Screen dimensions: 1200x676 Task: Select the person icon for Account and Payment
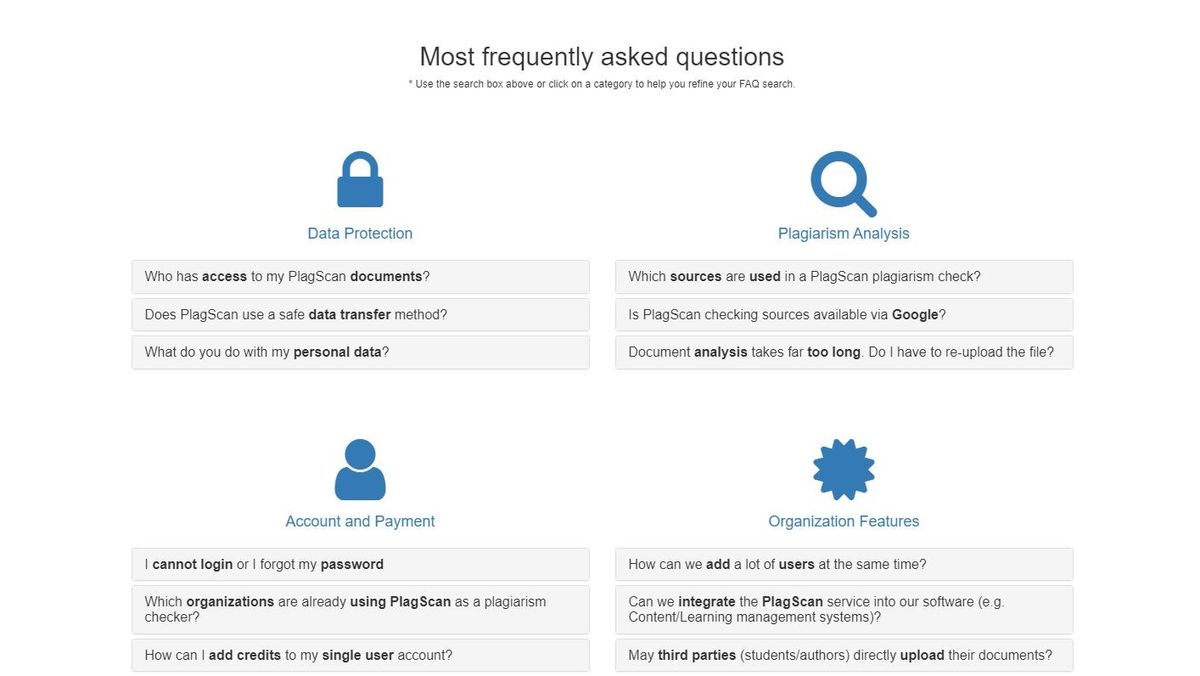tap(360, 467)
